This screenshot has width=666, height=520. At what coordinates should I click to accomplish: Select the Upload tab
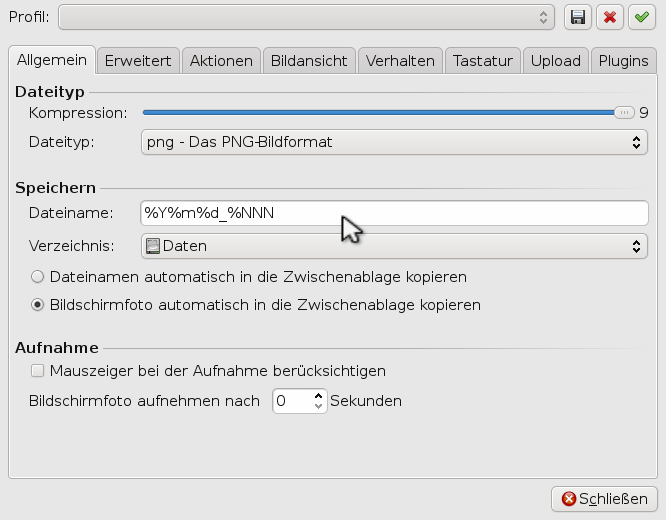point(555,61)
